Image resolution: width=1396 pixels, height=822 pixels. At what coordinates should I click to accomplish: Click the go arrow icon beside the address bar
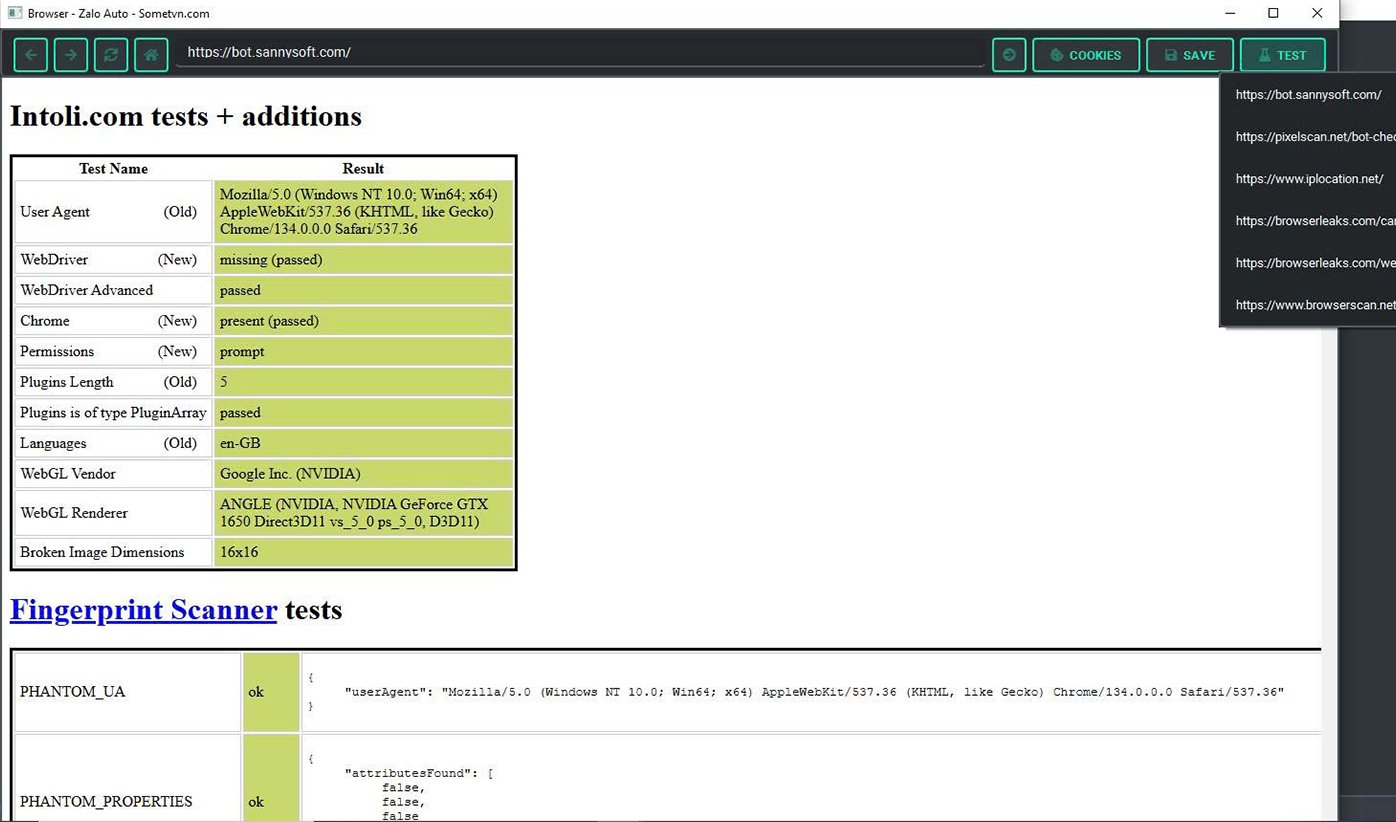(1008, 55)
